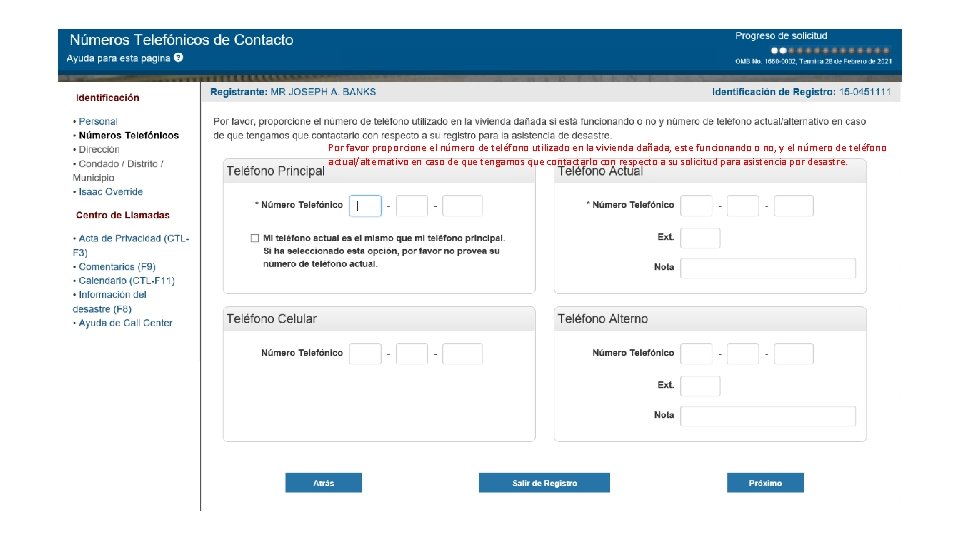The height and width of the screenshot is (540, 960).
Task: Click Teléfono Celular first number field
Action: (366, 354)
